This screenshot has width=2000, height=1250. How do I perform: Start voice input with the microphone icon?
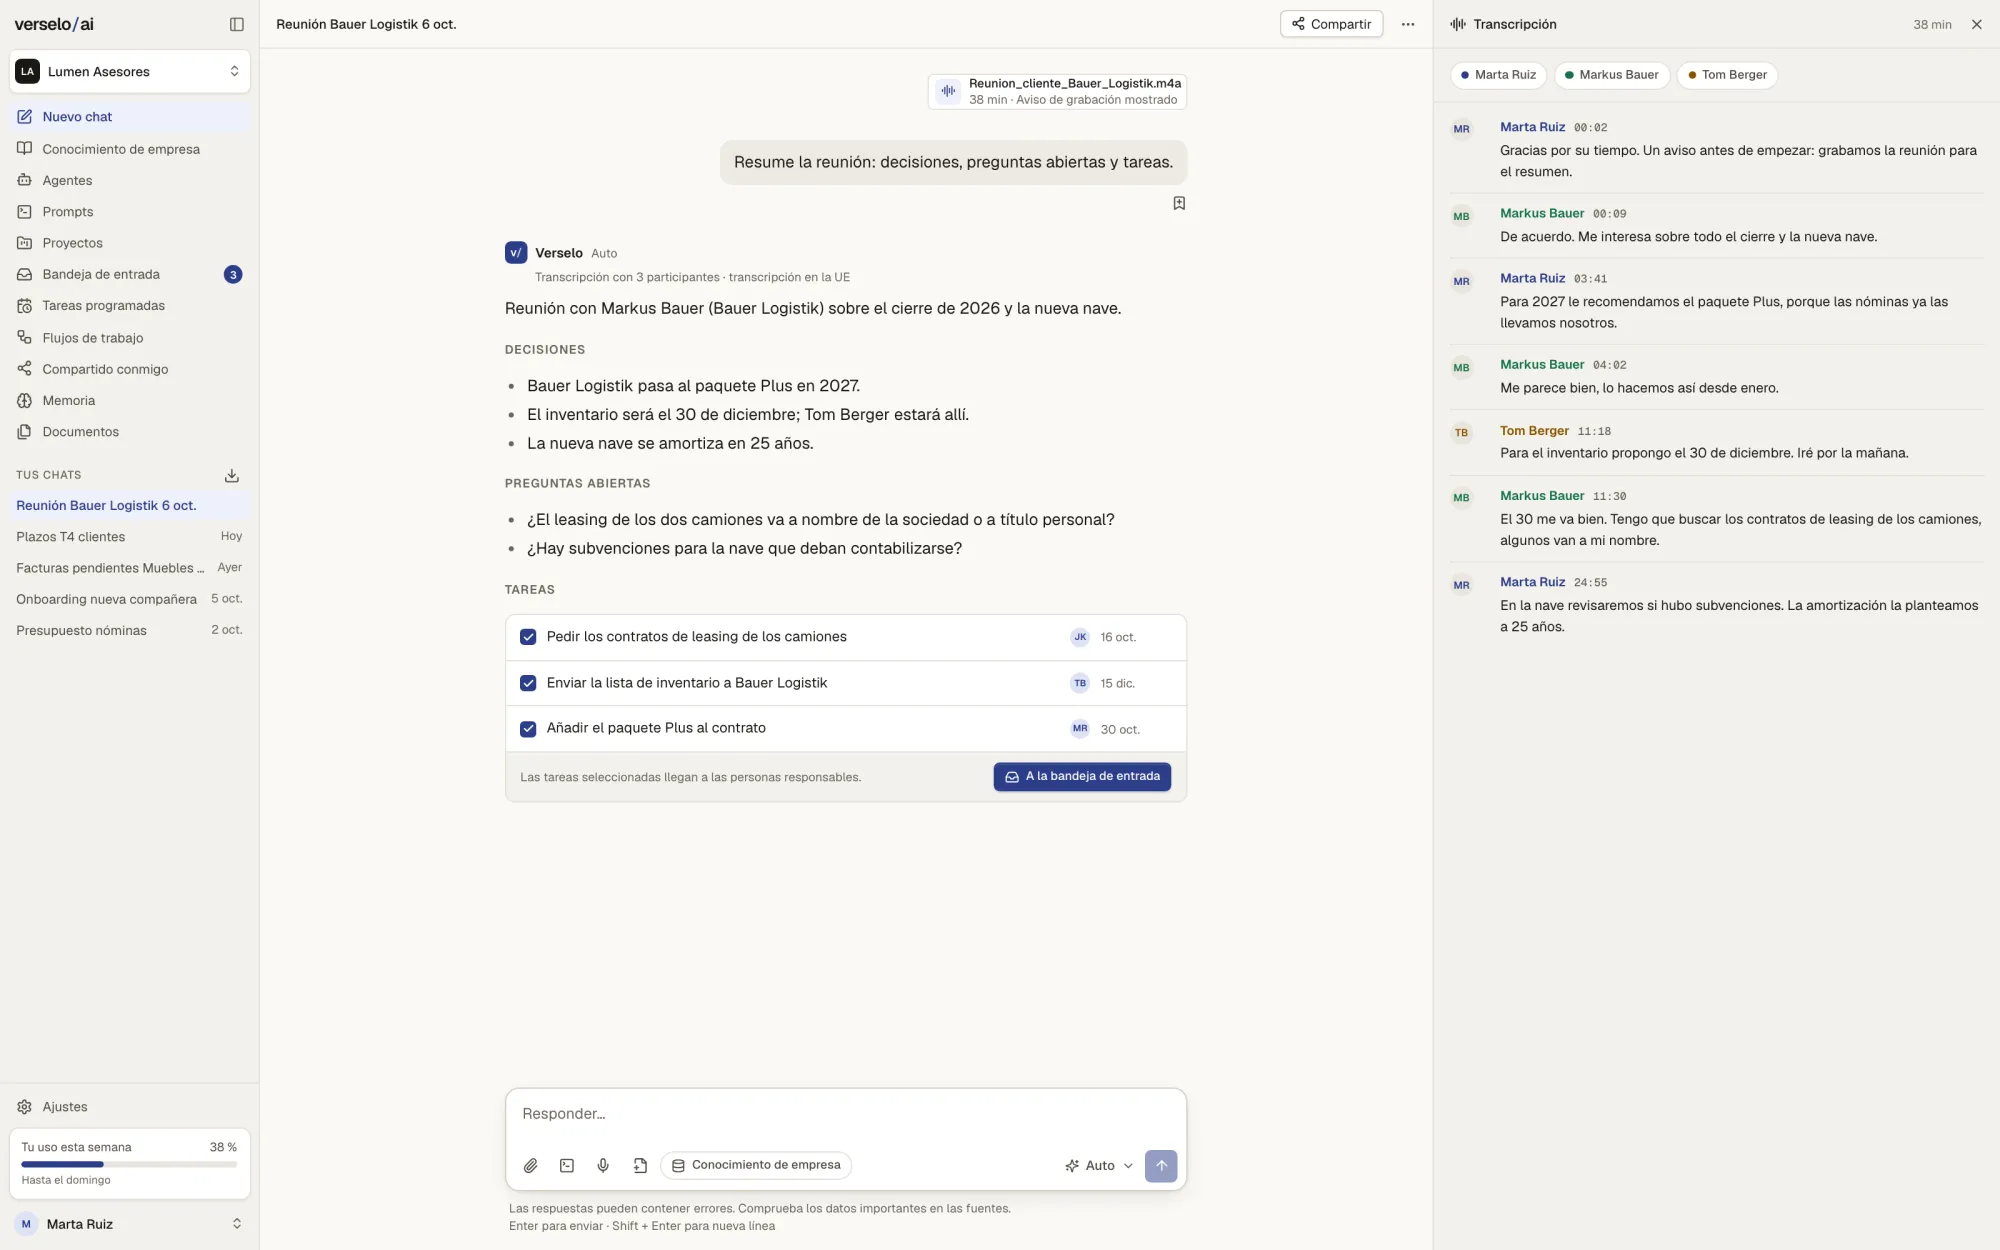(x=603, y=1166)
